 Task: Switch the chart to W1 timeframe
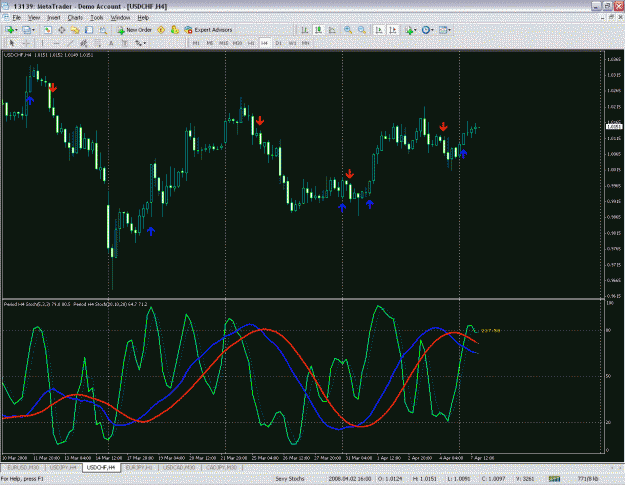tap(292, 43)
